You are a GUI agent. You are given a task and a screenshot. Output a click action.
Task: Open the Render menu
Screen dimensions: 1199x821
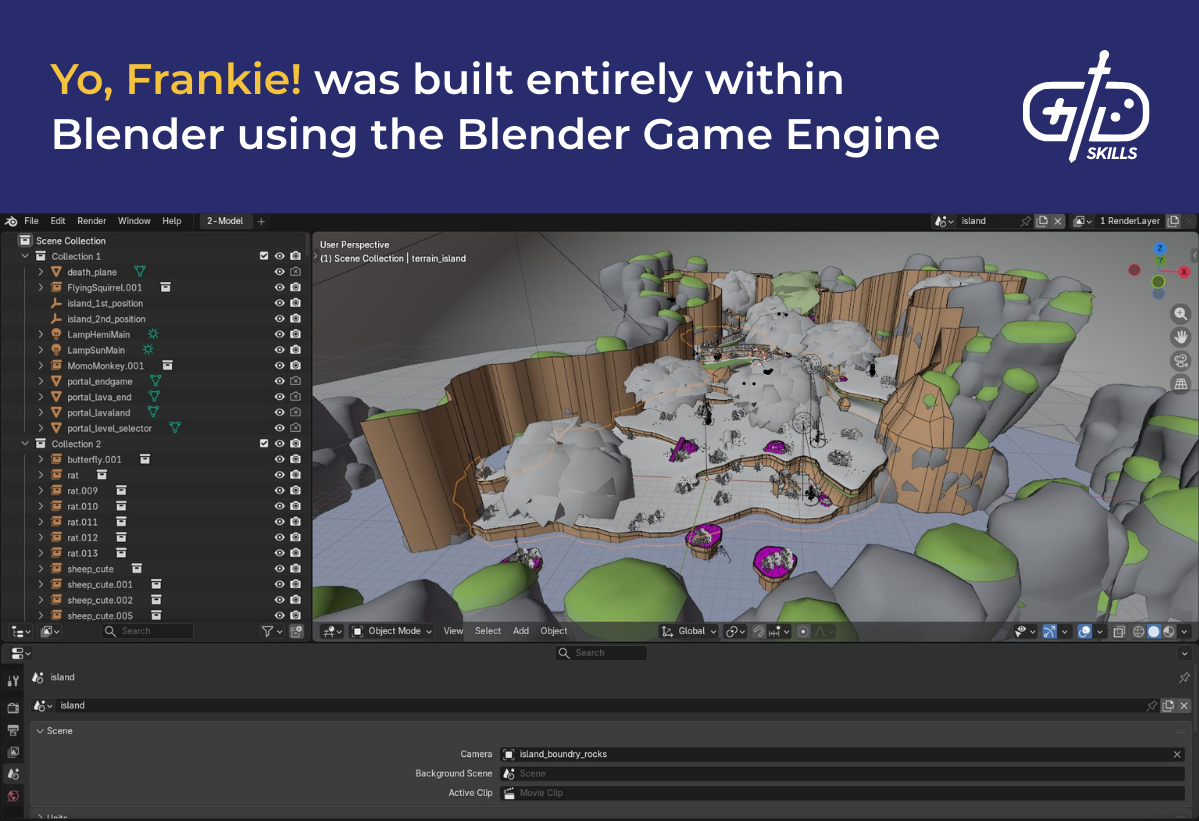(91, 221)
